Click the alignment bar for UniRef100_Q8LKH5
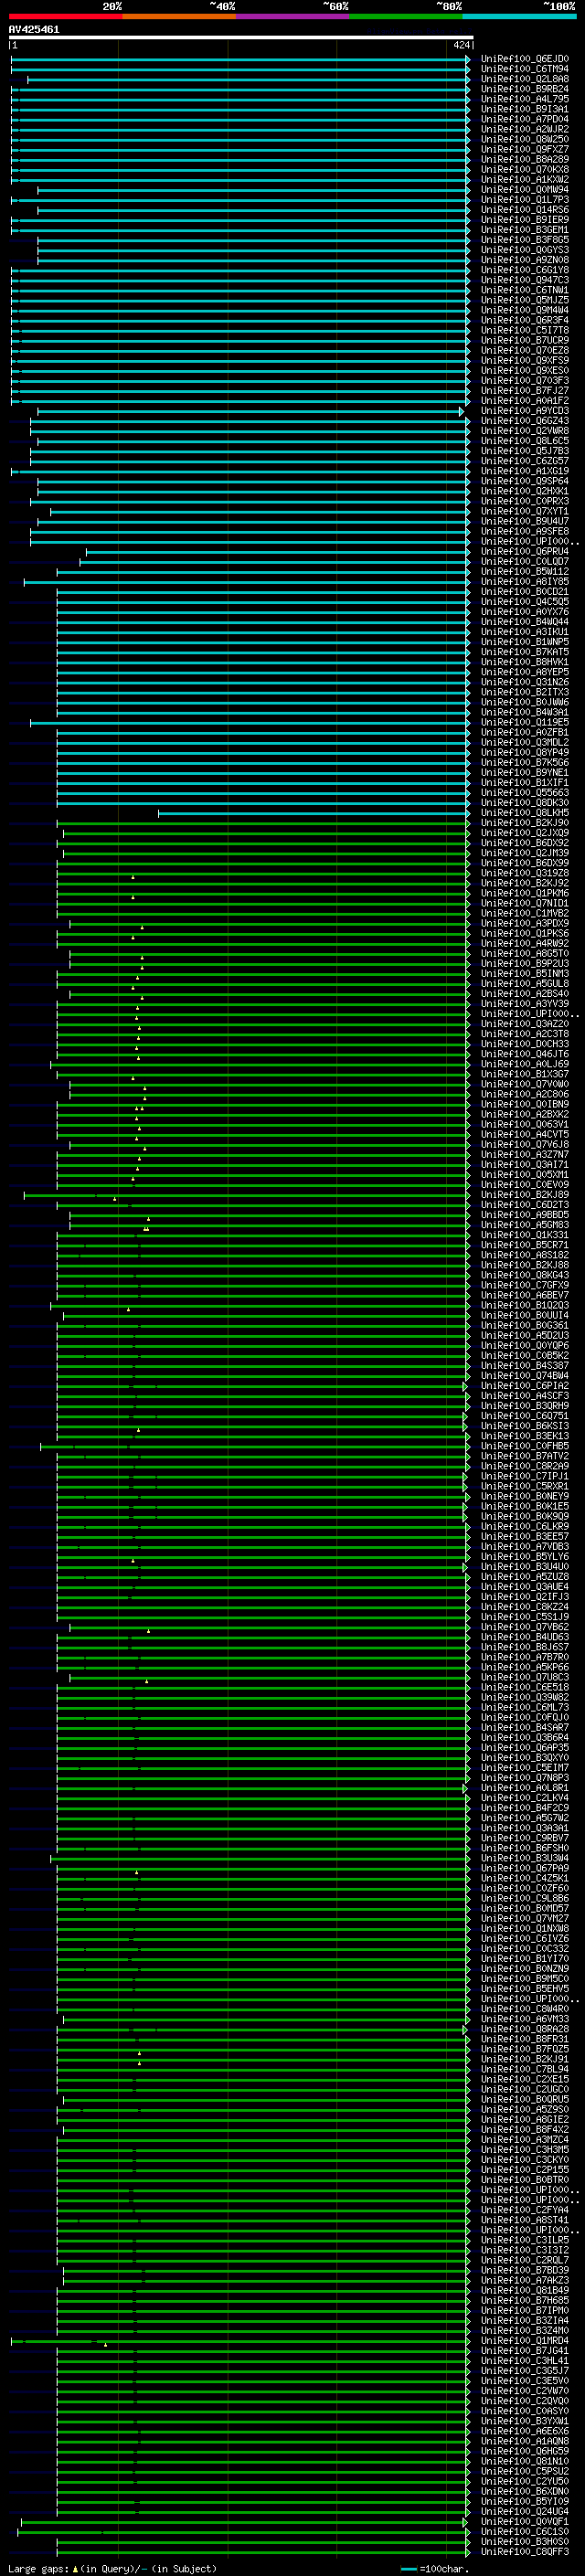The image size is (585, 2576). pyautogui.click(x=314, y=813)
